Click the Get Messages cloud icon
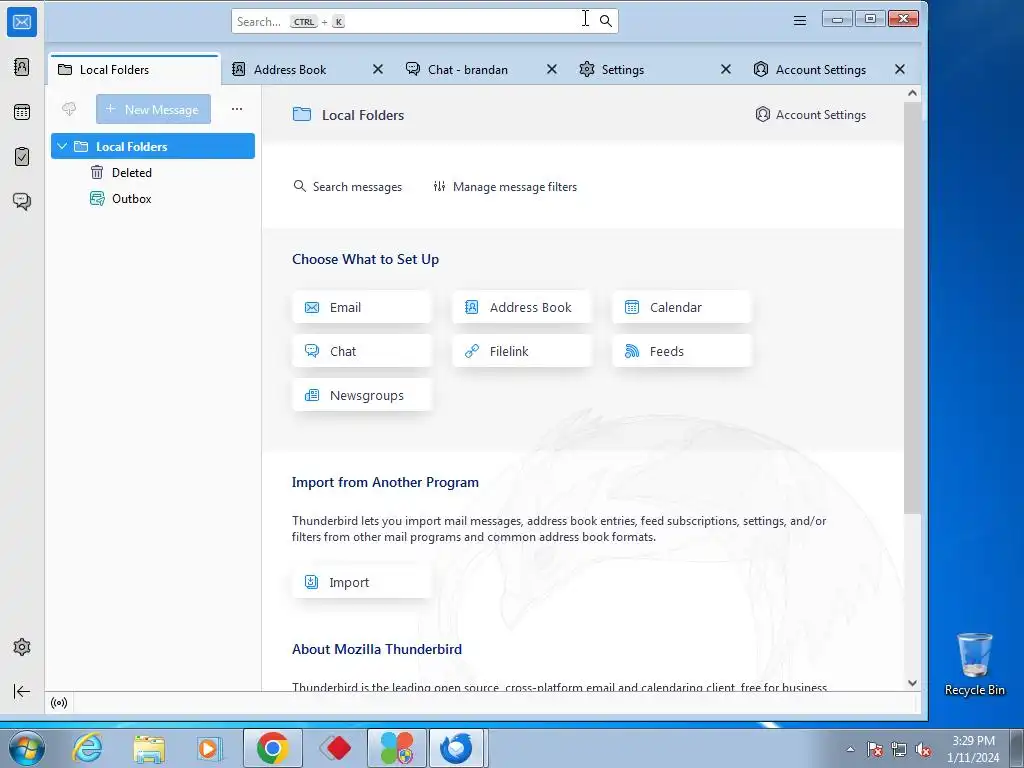Screen dimensions: 1024x768 (69, 109)
